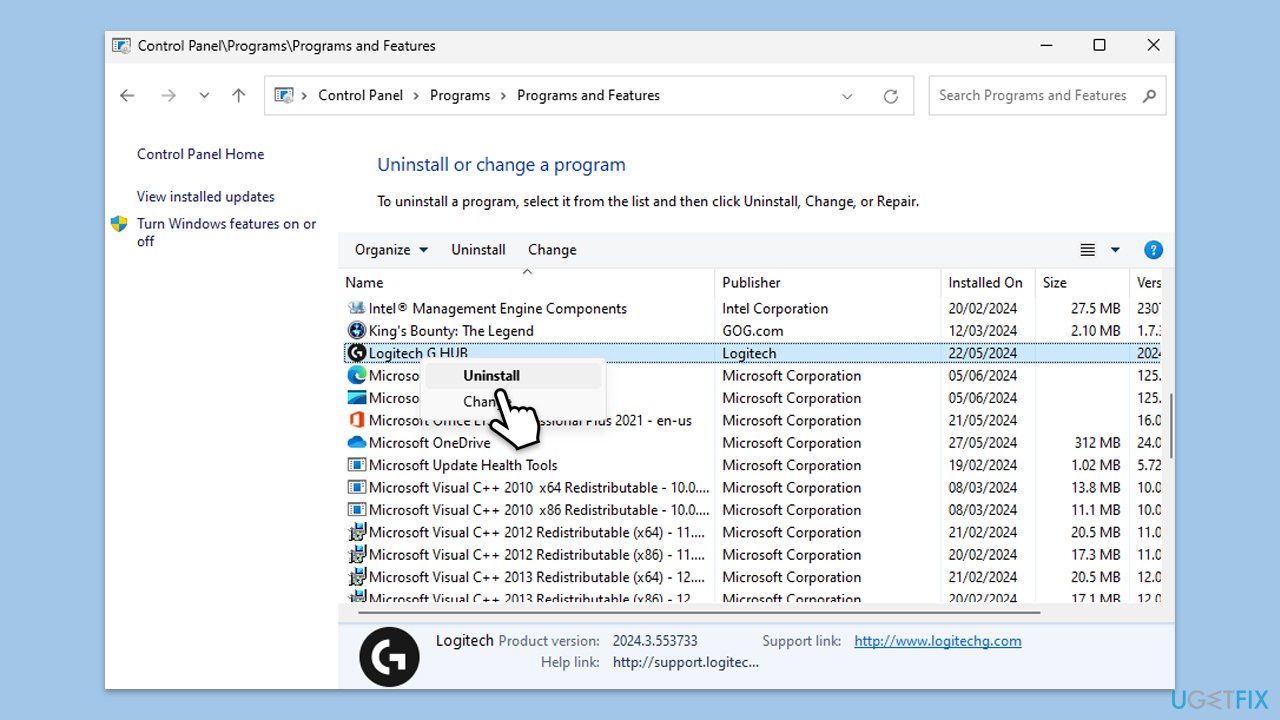
Task: Click Uninstall in the toolbar
Action: point(478,250)
